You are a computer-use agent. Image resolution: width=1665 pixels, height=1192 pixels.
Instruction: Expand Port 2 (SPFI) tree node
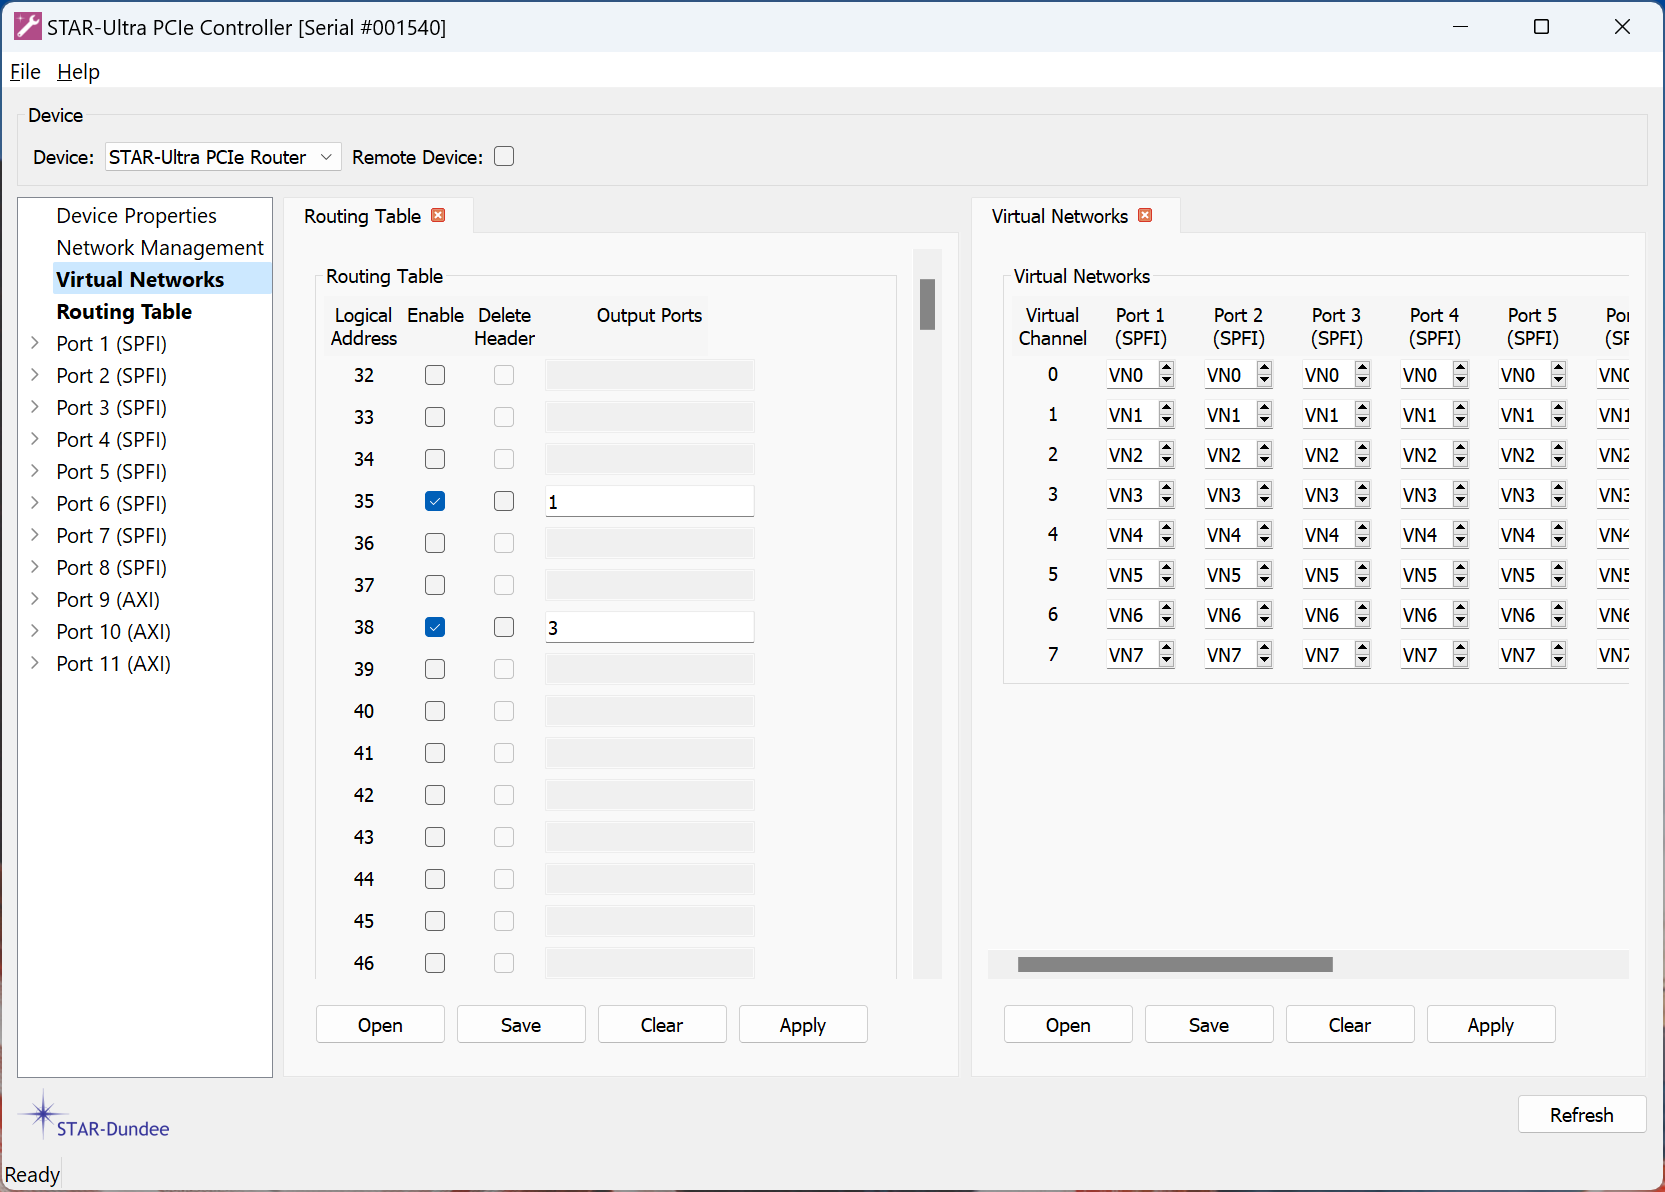coord(35,375)
